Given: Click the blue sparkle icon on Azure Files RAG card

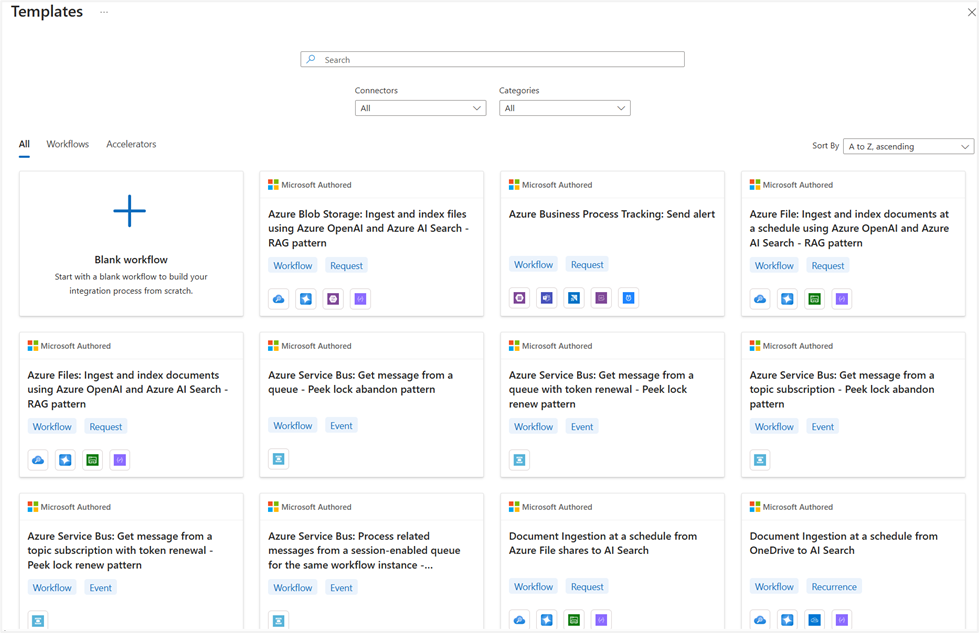Looking at the screenshot, I should tap(66, 460).
